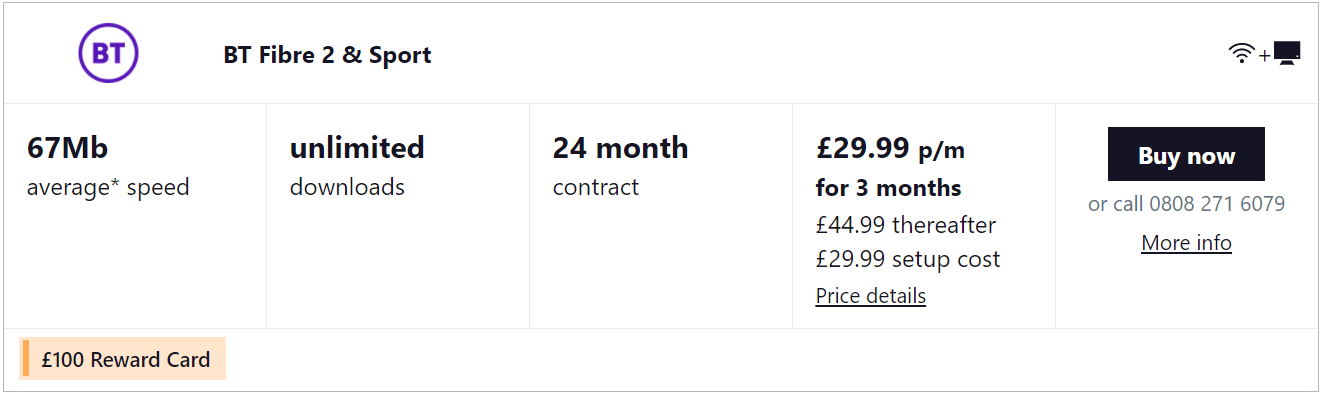
Task: Open the Price details link
Action: click(870, 296)
